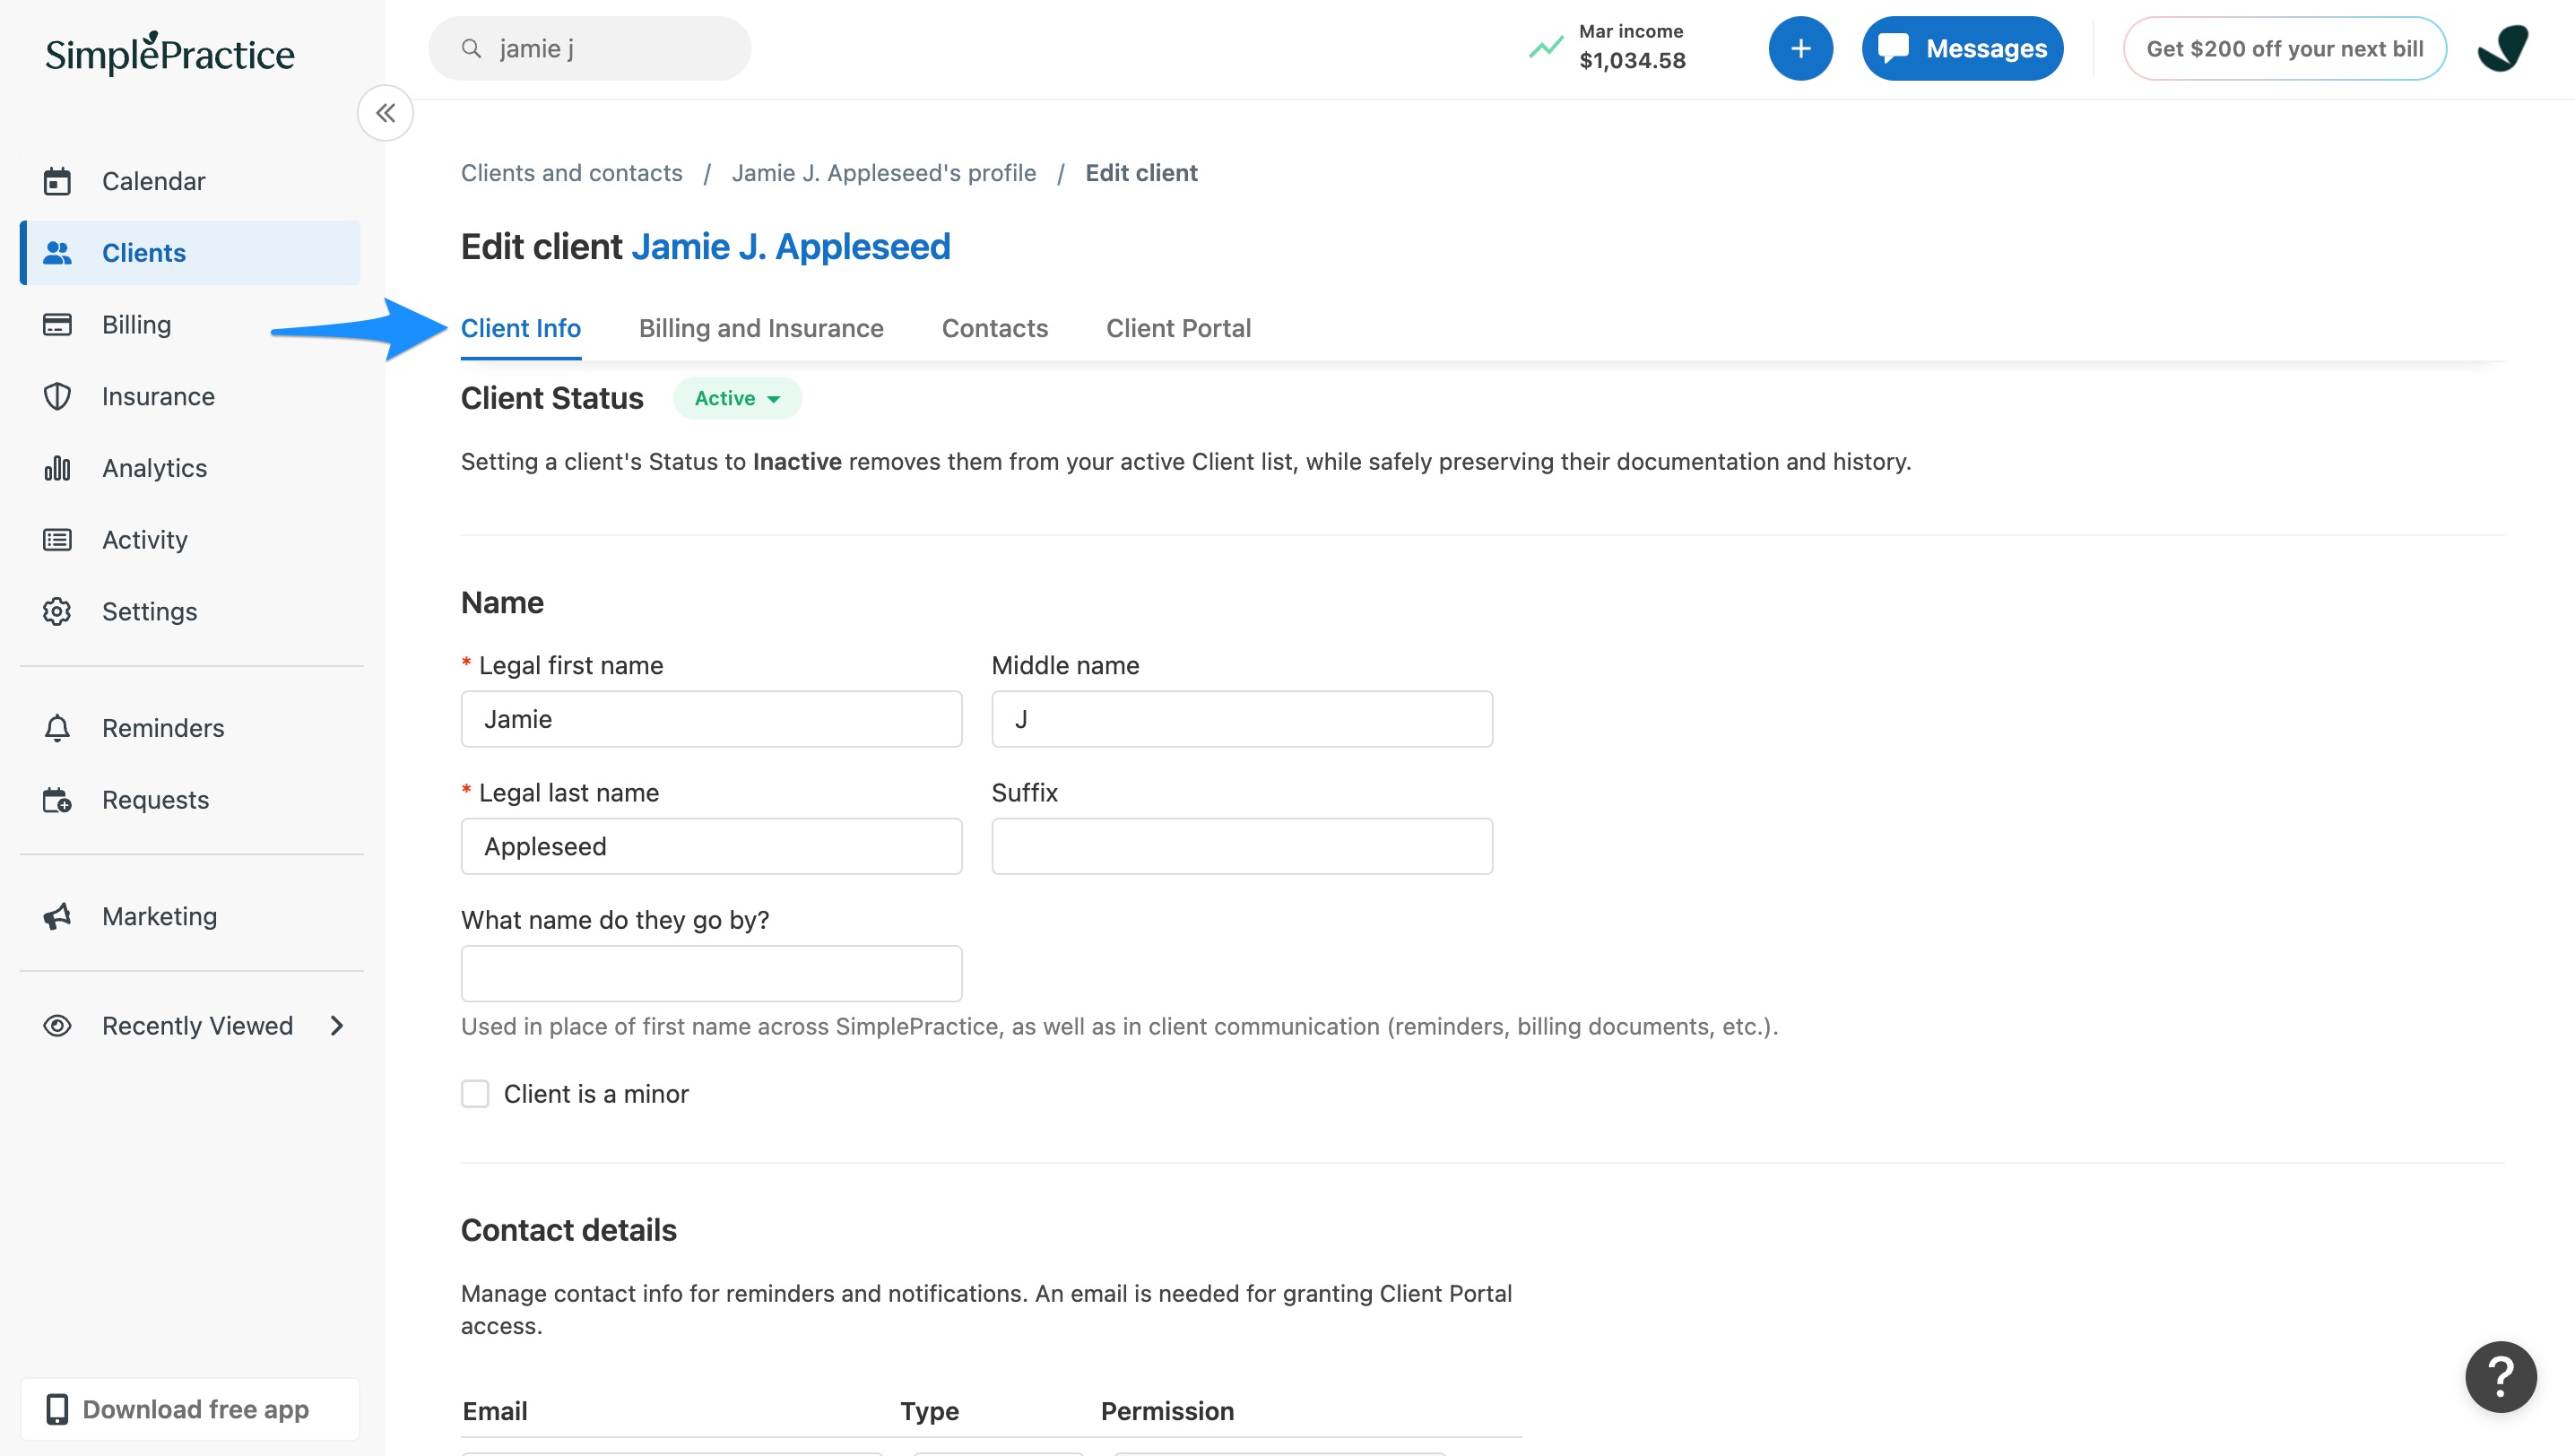
Task: Open Settings from the sidebar
Action: (x=190, y=611)
